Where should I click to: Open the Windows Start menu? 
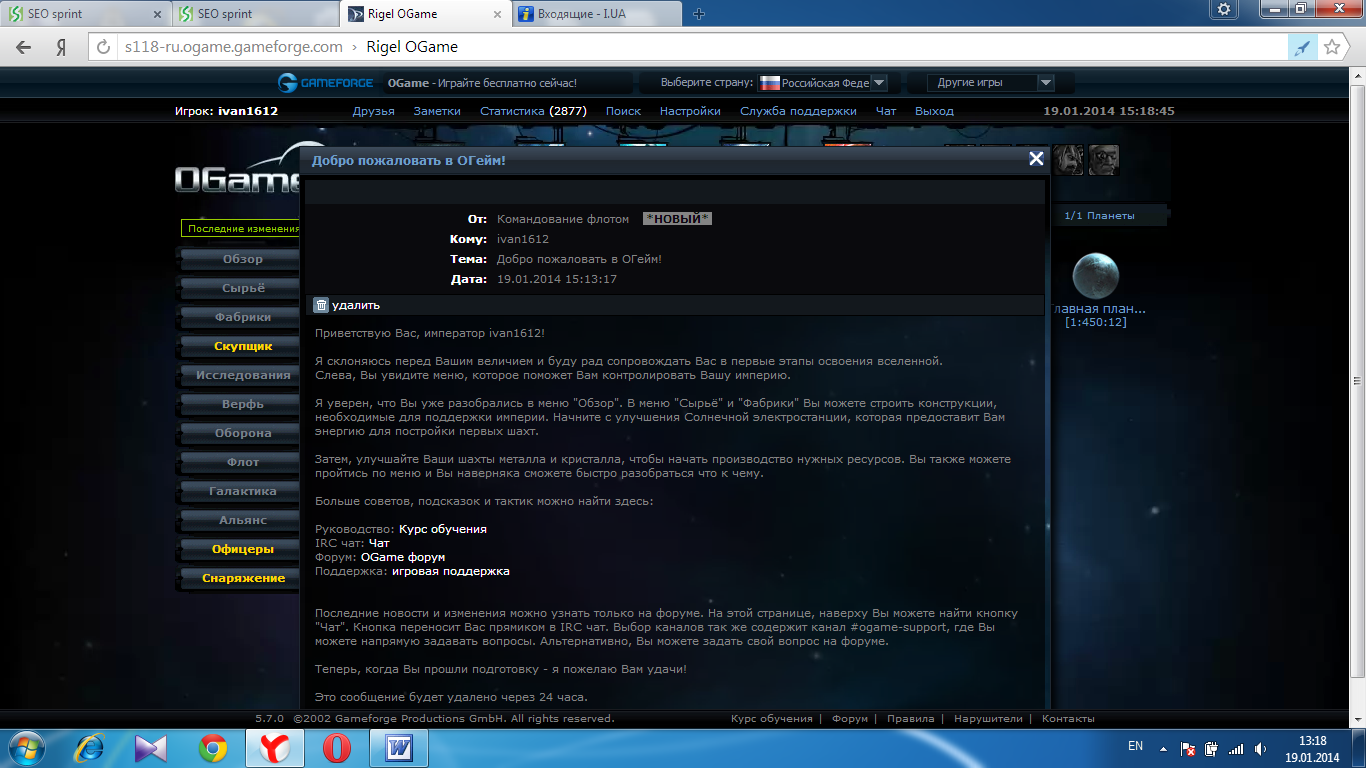tap(25, 748)
